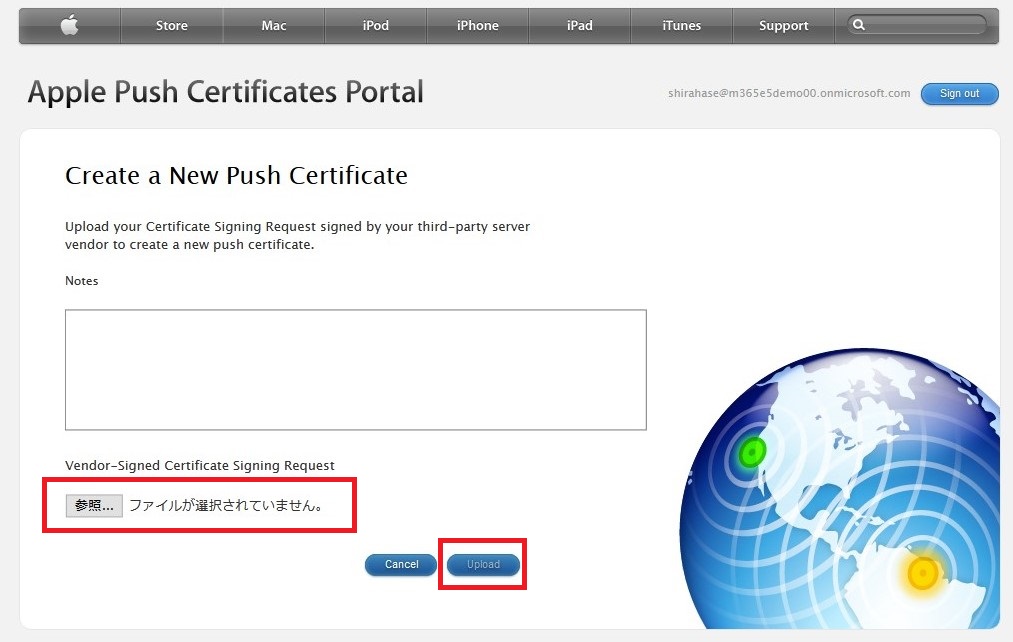The image size is (1013, 642).
Task: Sign out of the portal
Action: 959,94
